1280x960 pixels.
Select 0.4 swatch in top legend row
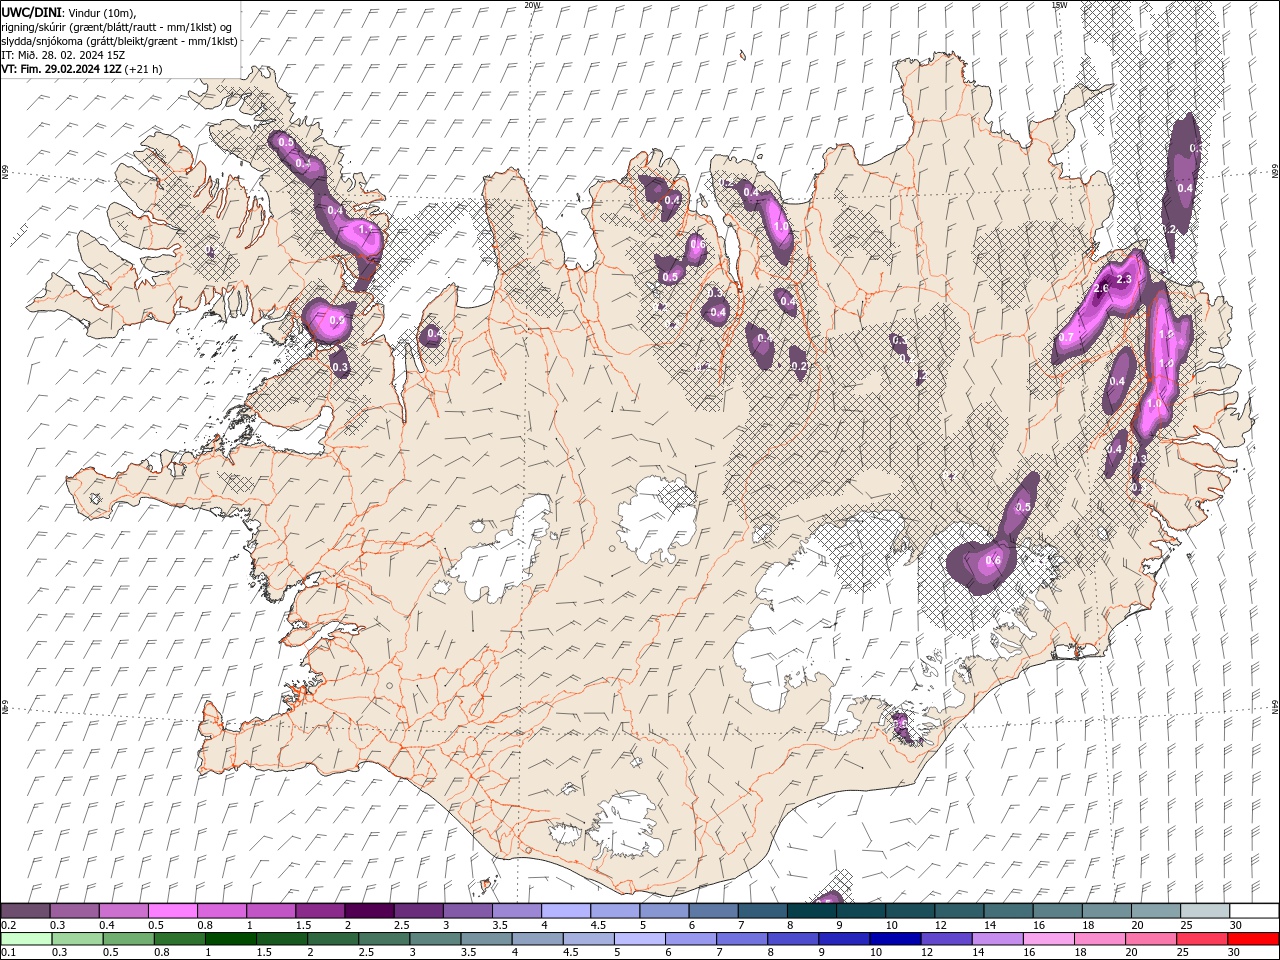(x=123, y=911)
